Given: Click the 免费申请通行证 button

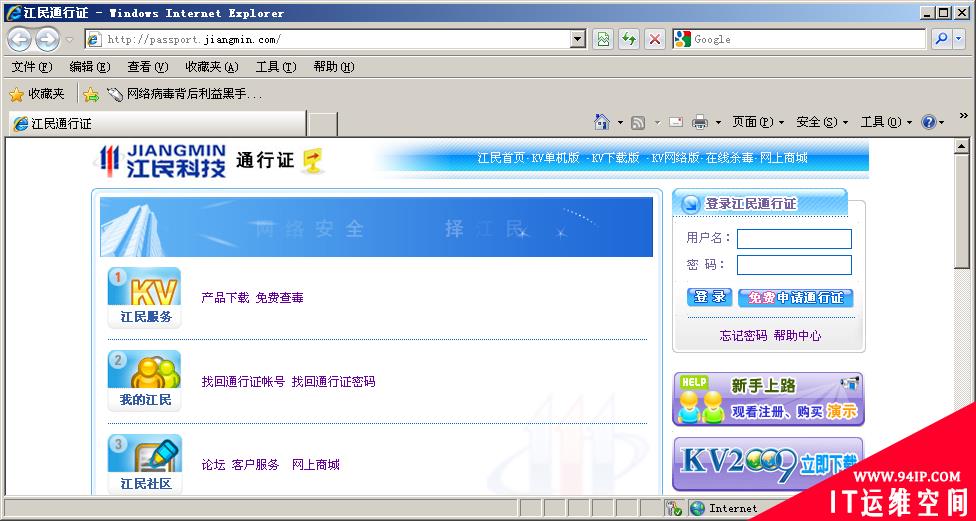Looking at the screenshot, I should pyautogui.click(x=795, y=298).
